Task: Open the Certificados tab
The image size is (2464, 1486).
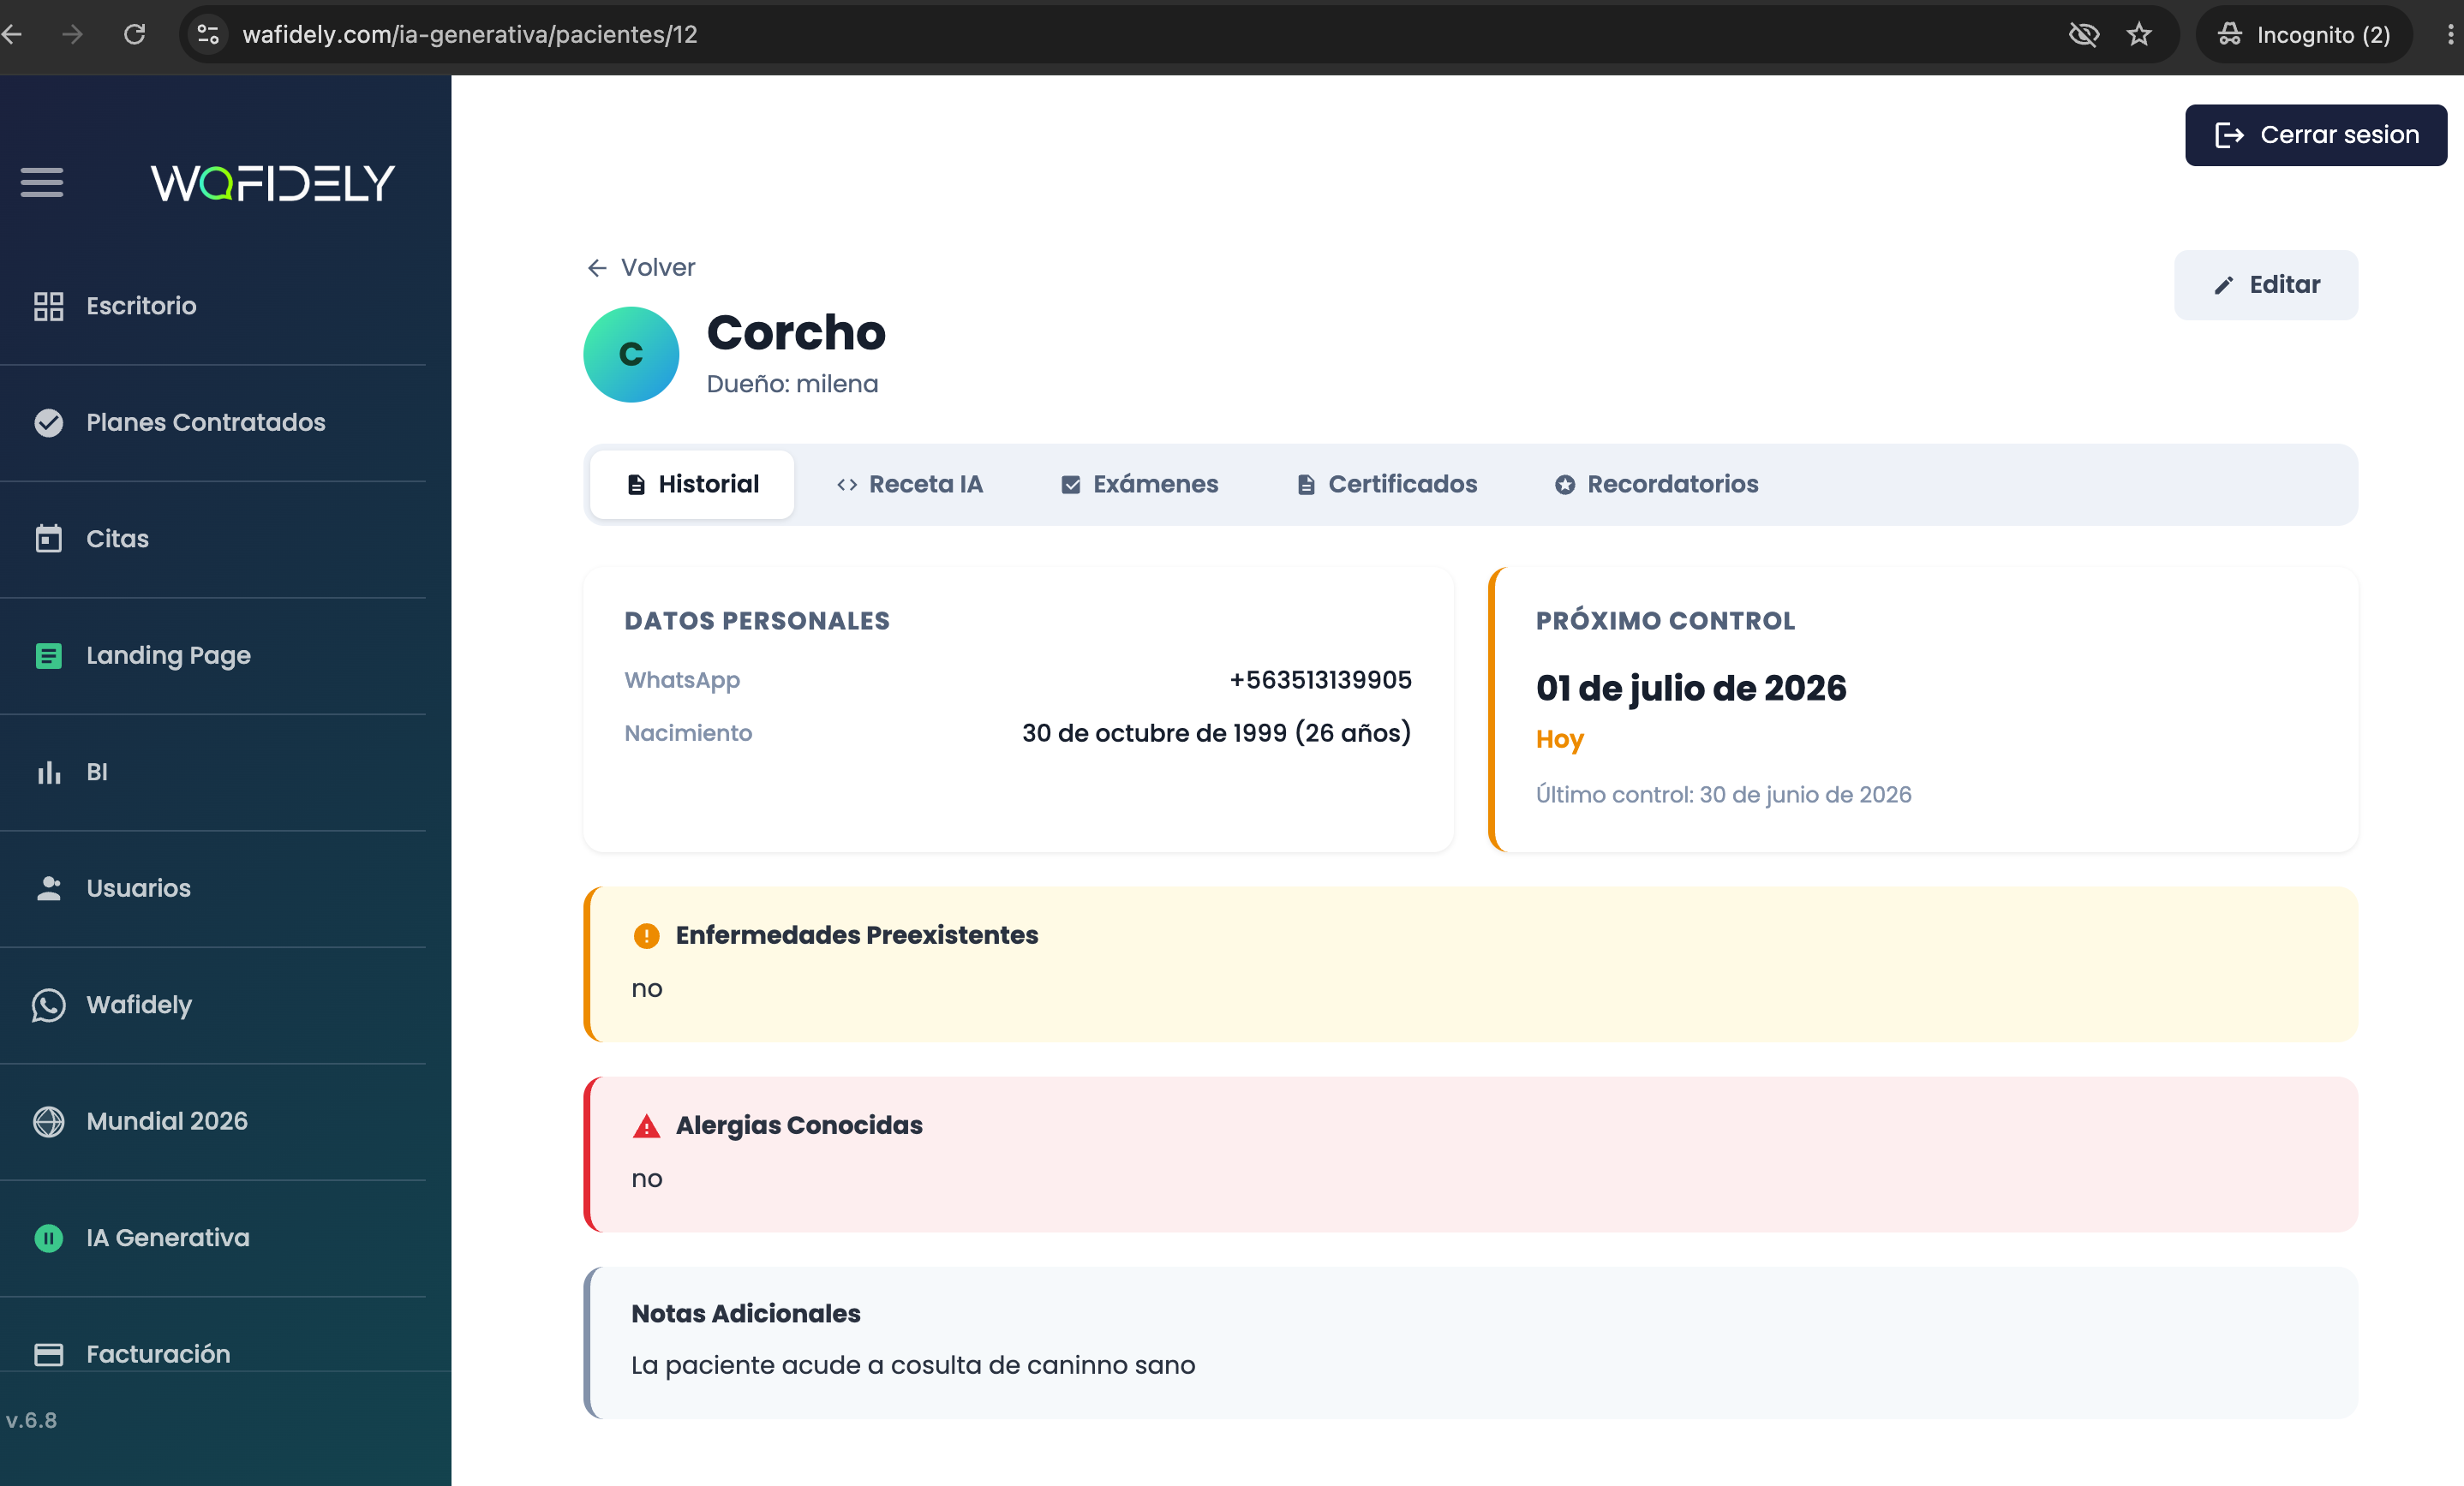Action: click(1386, 484)
